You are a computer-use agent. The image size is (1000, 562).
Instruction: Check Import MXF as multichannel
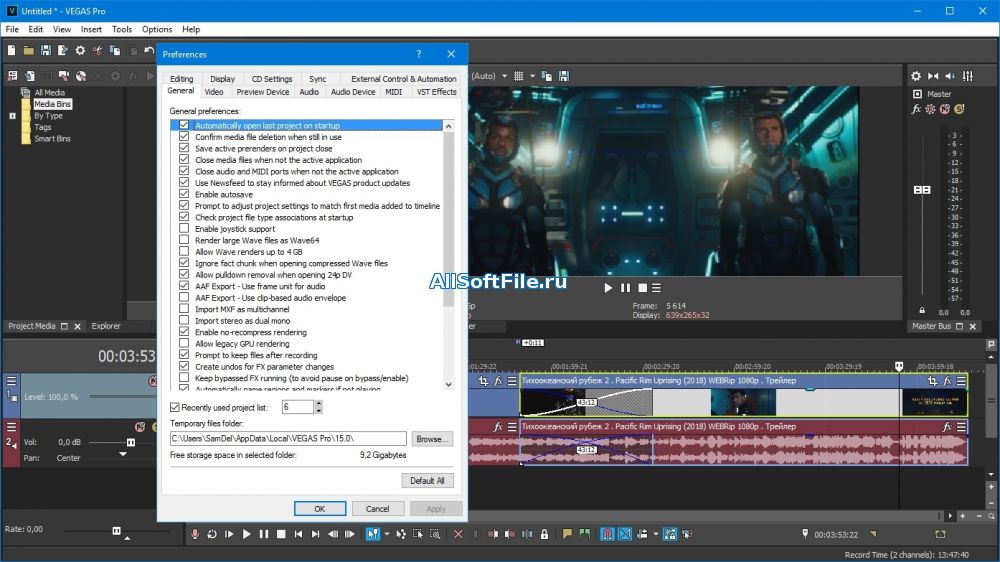(x=184, y=309)
